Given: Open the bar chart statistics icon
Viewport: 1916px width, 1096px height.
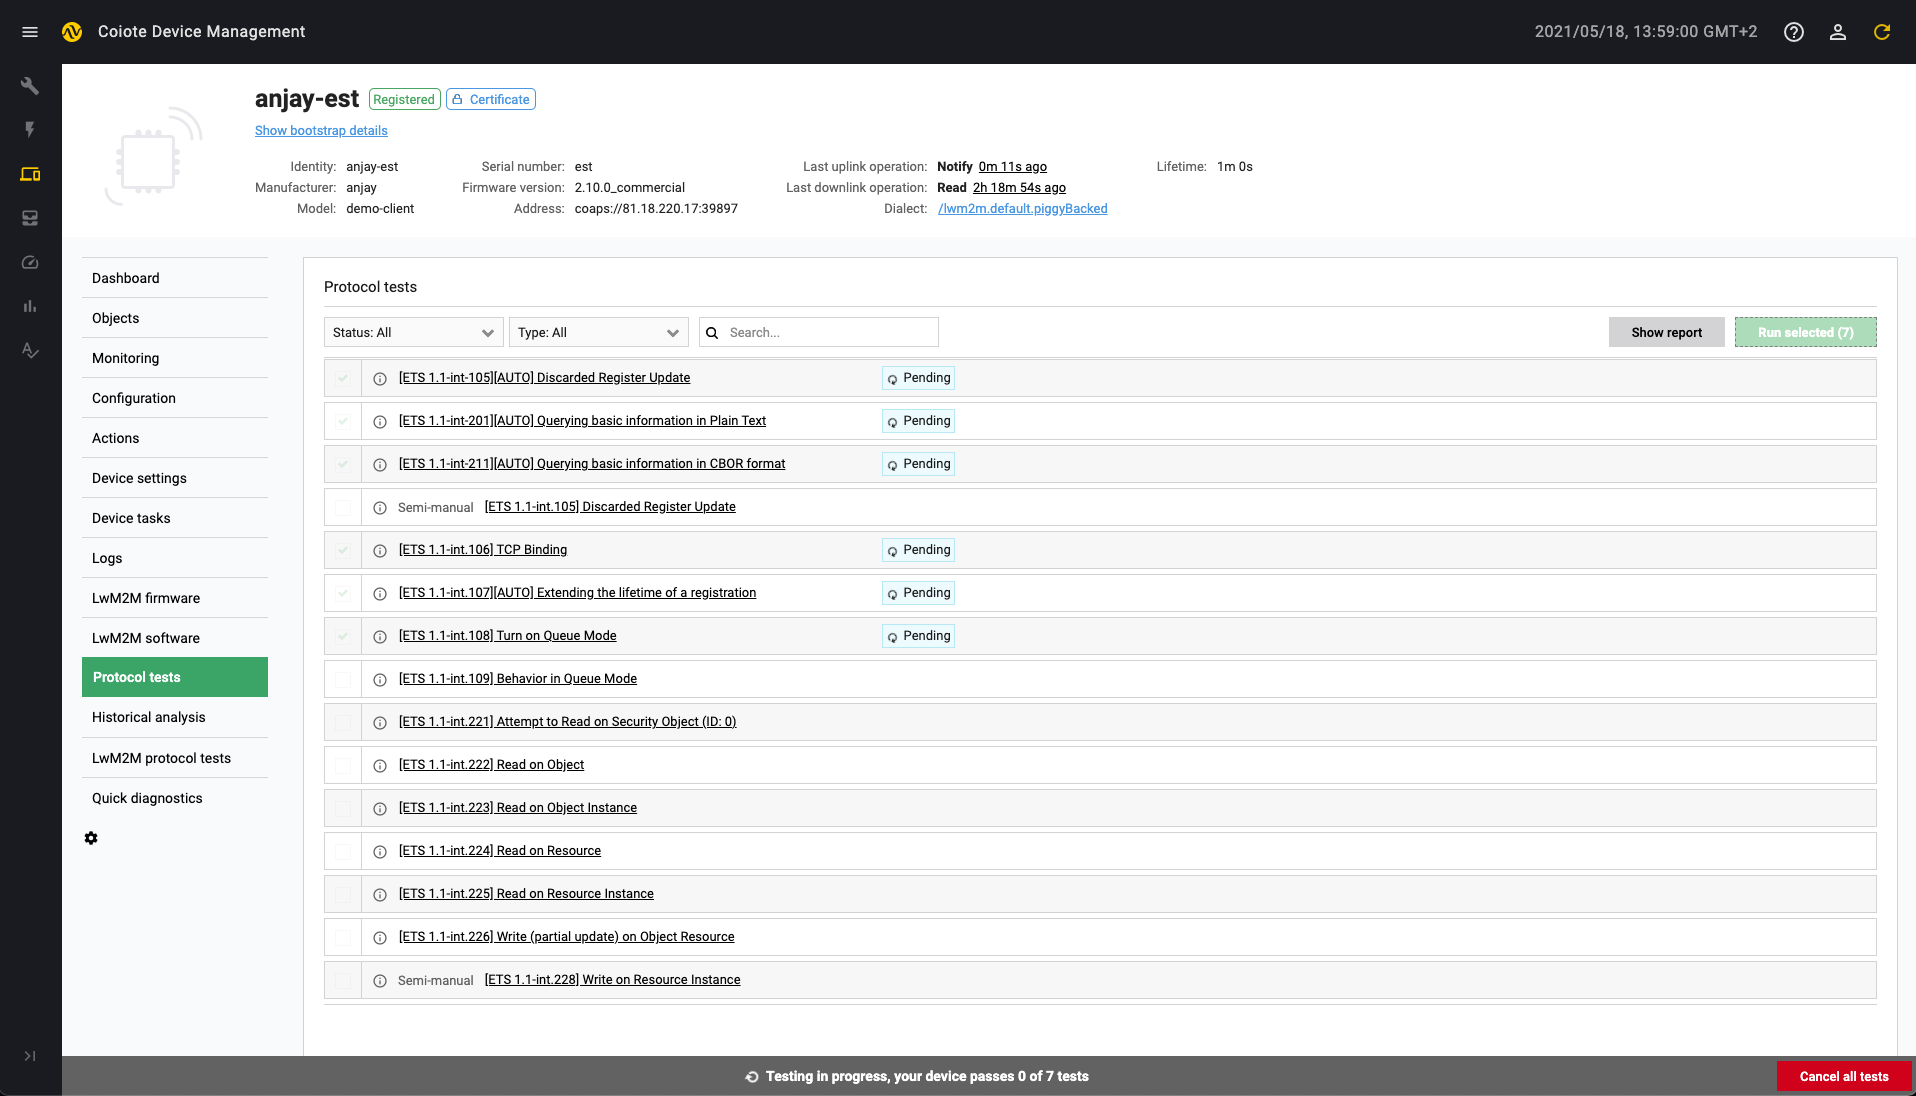Looking at the screenshot, I should pyautogui.click(x=30, y=306).
